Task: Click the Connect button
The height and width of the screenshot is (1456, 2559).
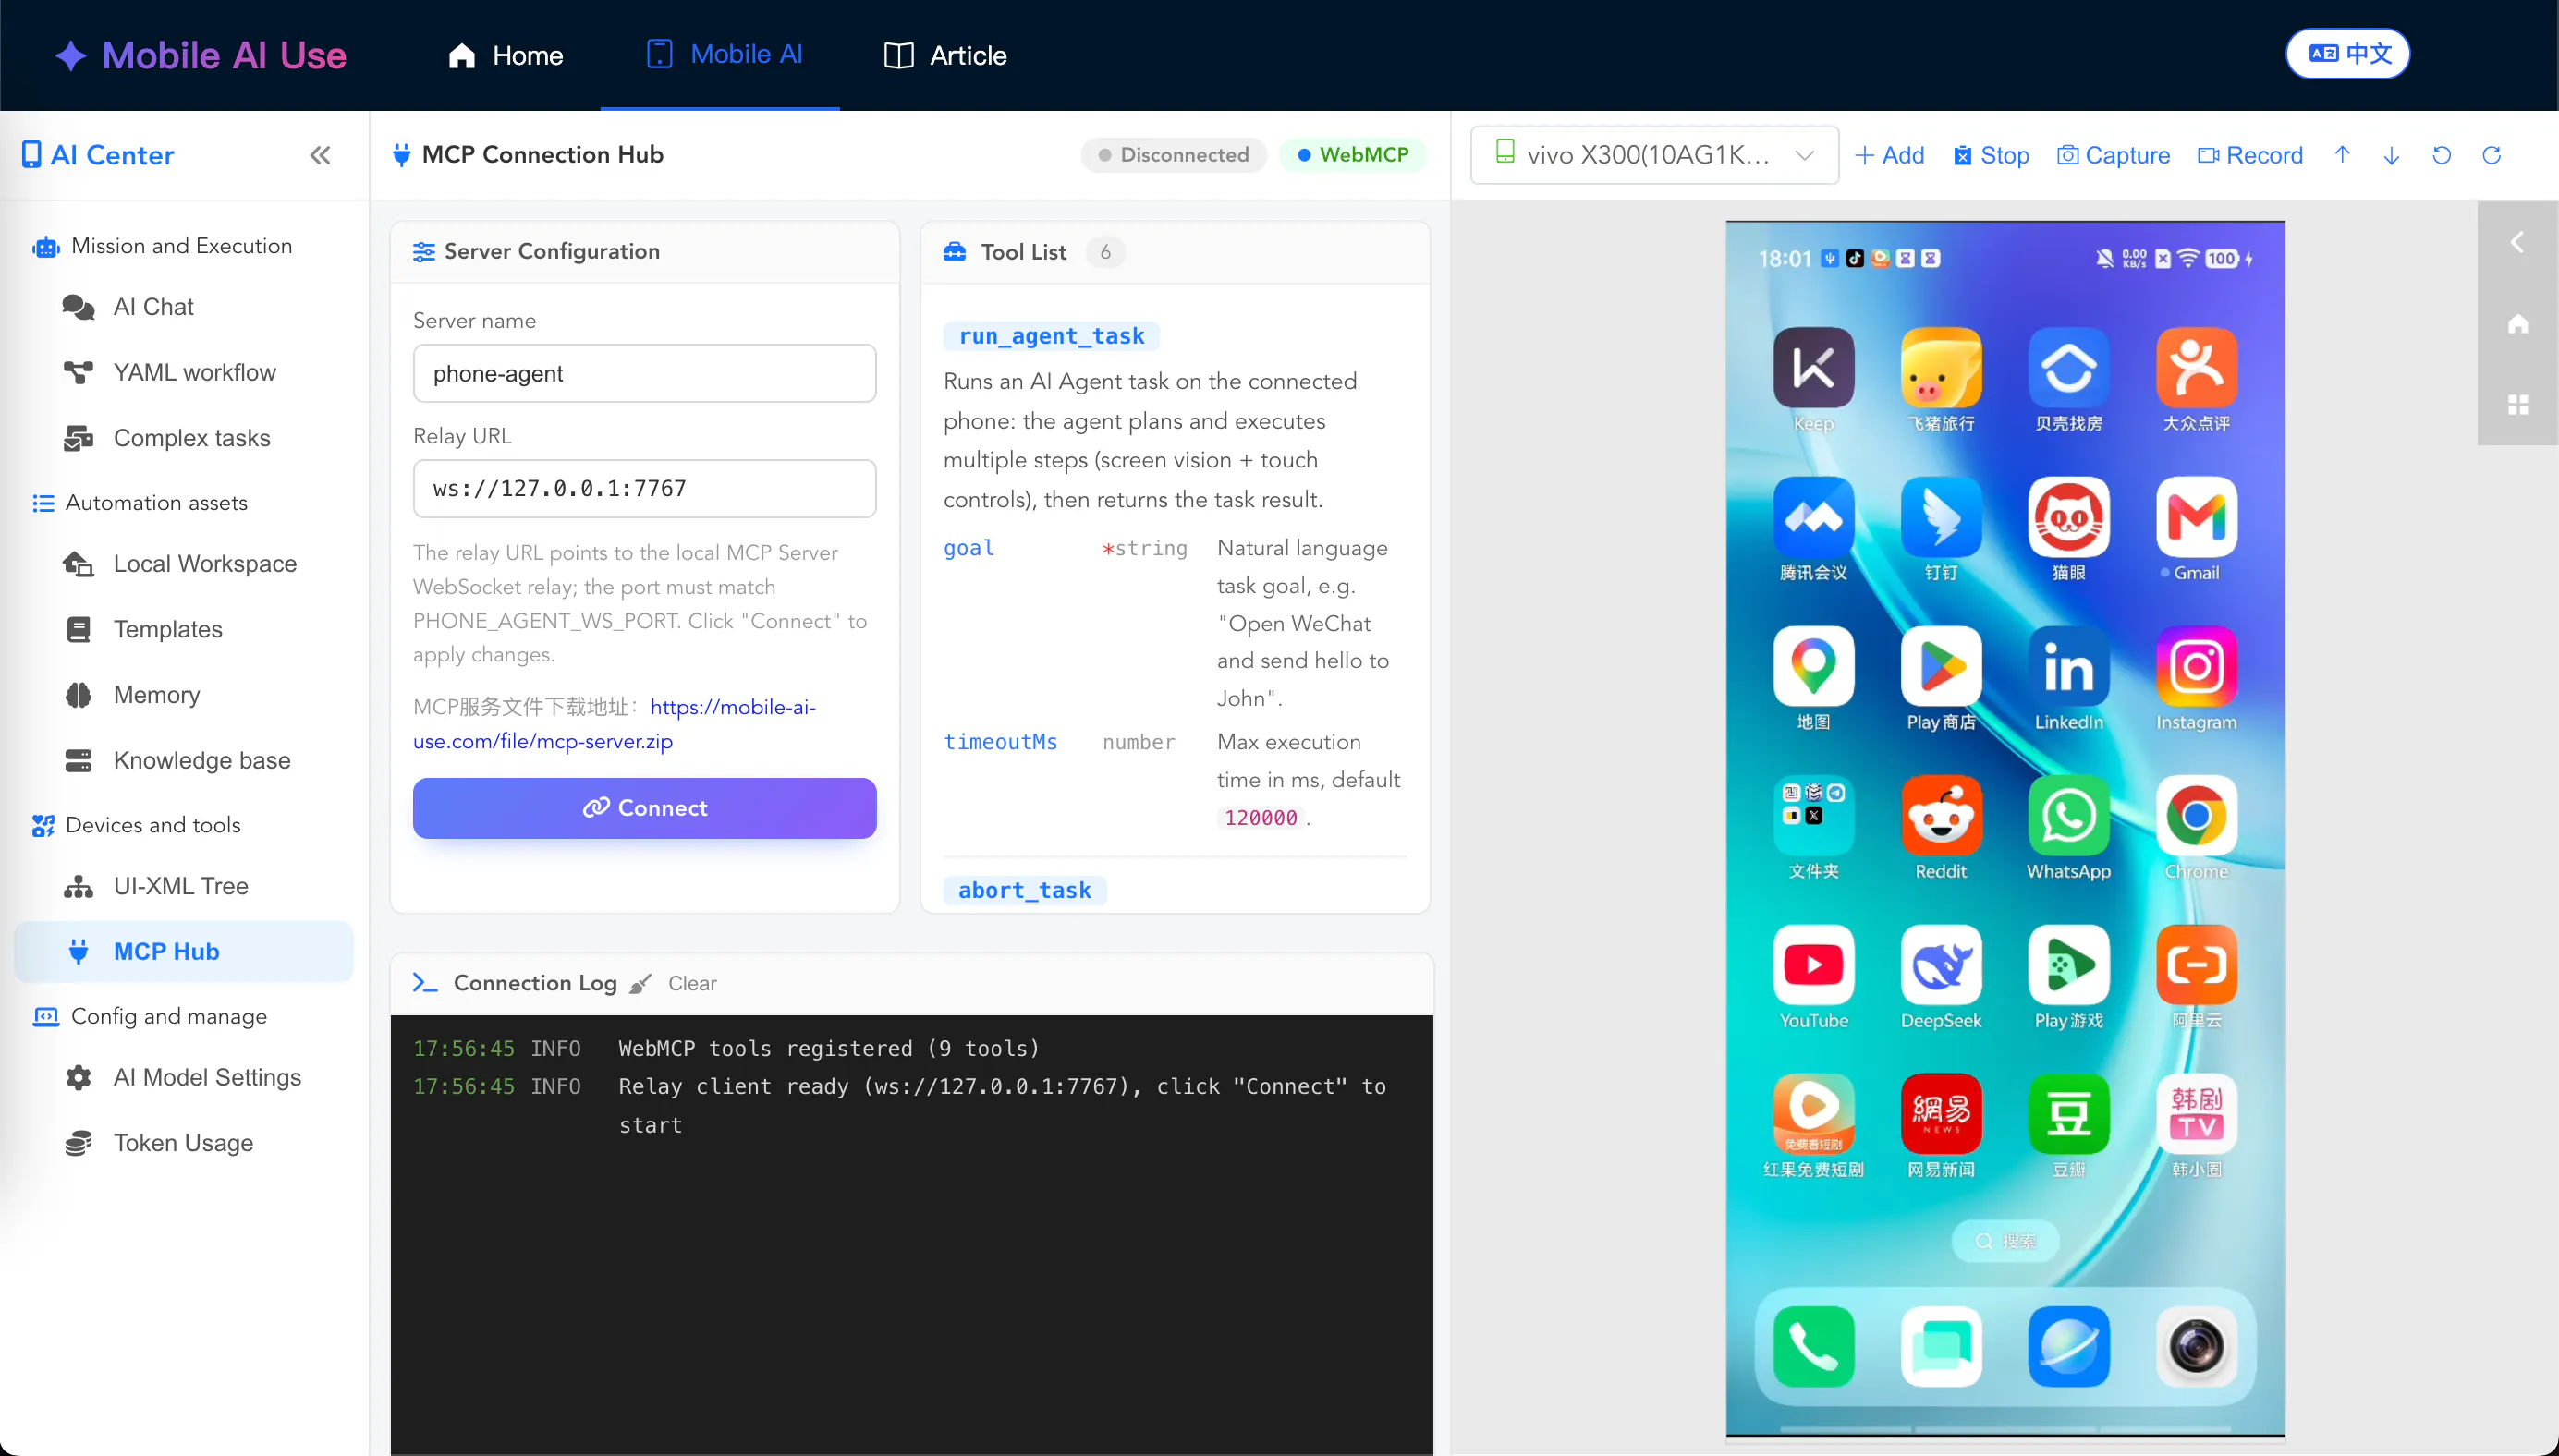Action: pyautogui.click(x=644, y=808)
